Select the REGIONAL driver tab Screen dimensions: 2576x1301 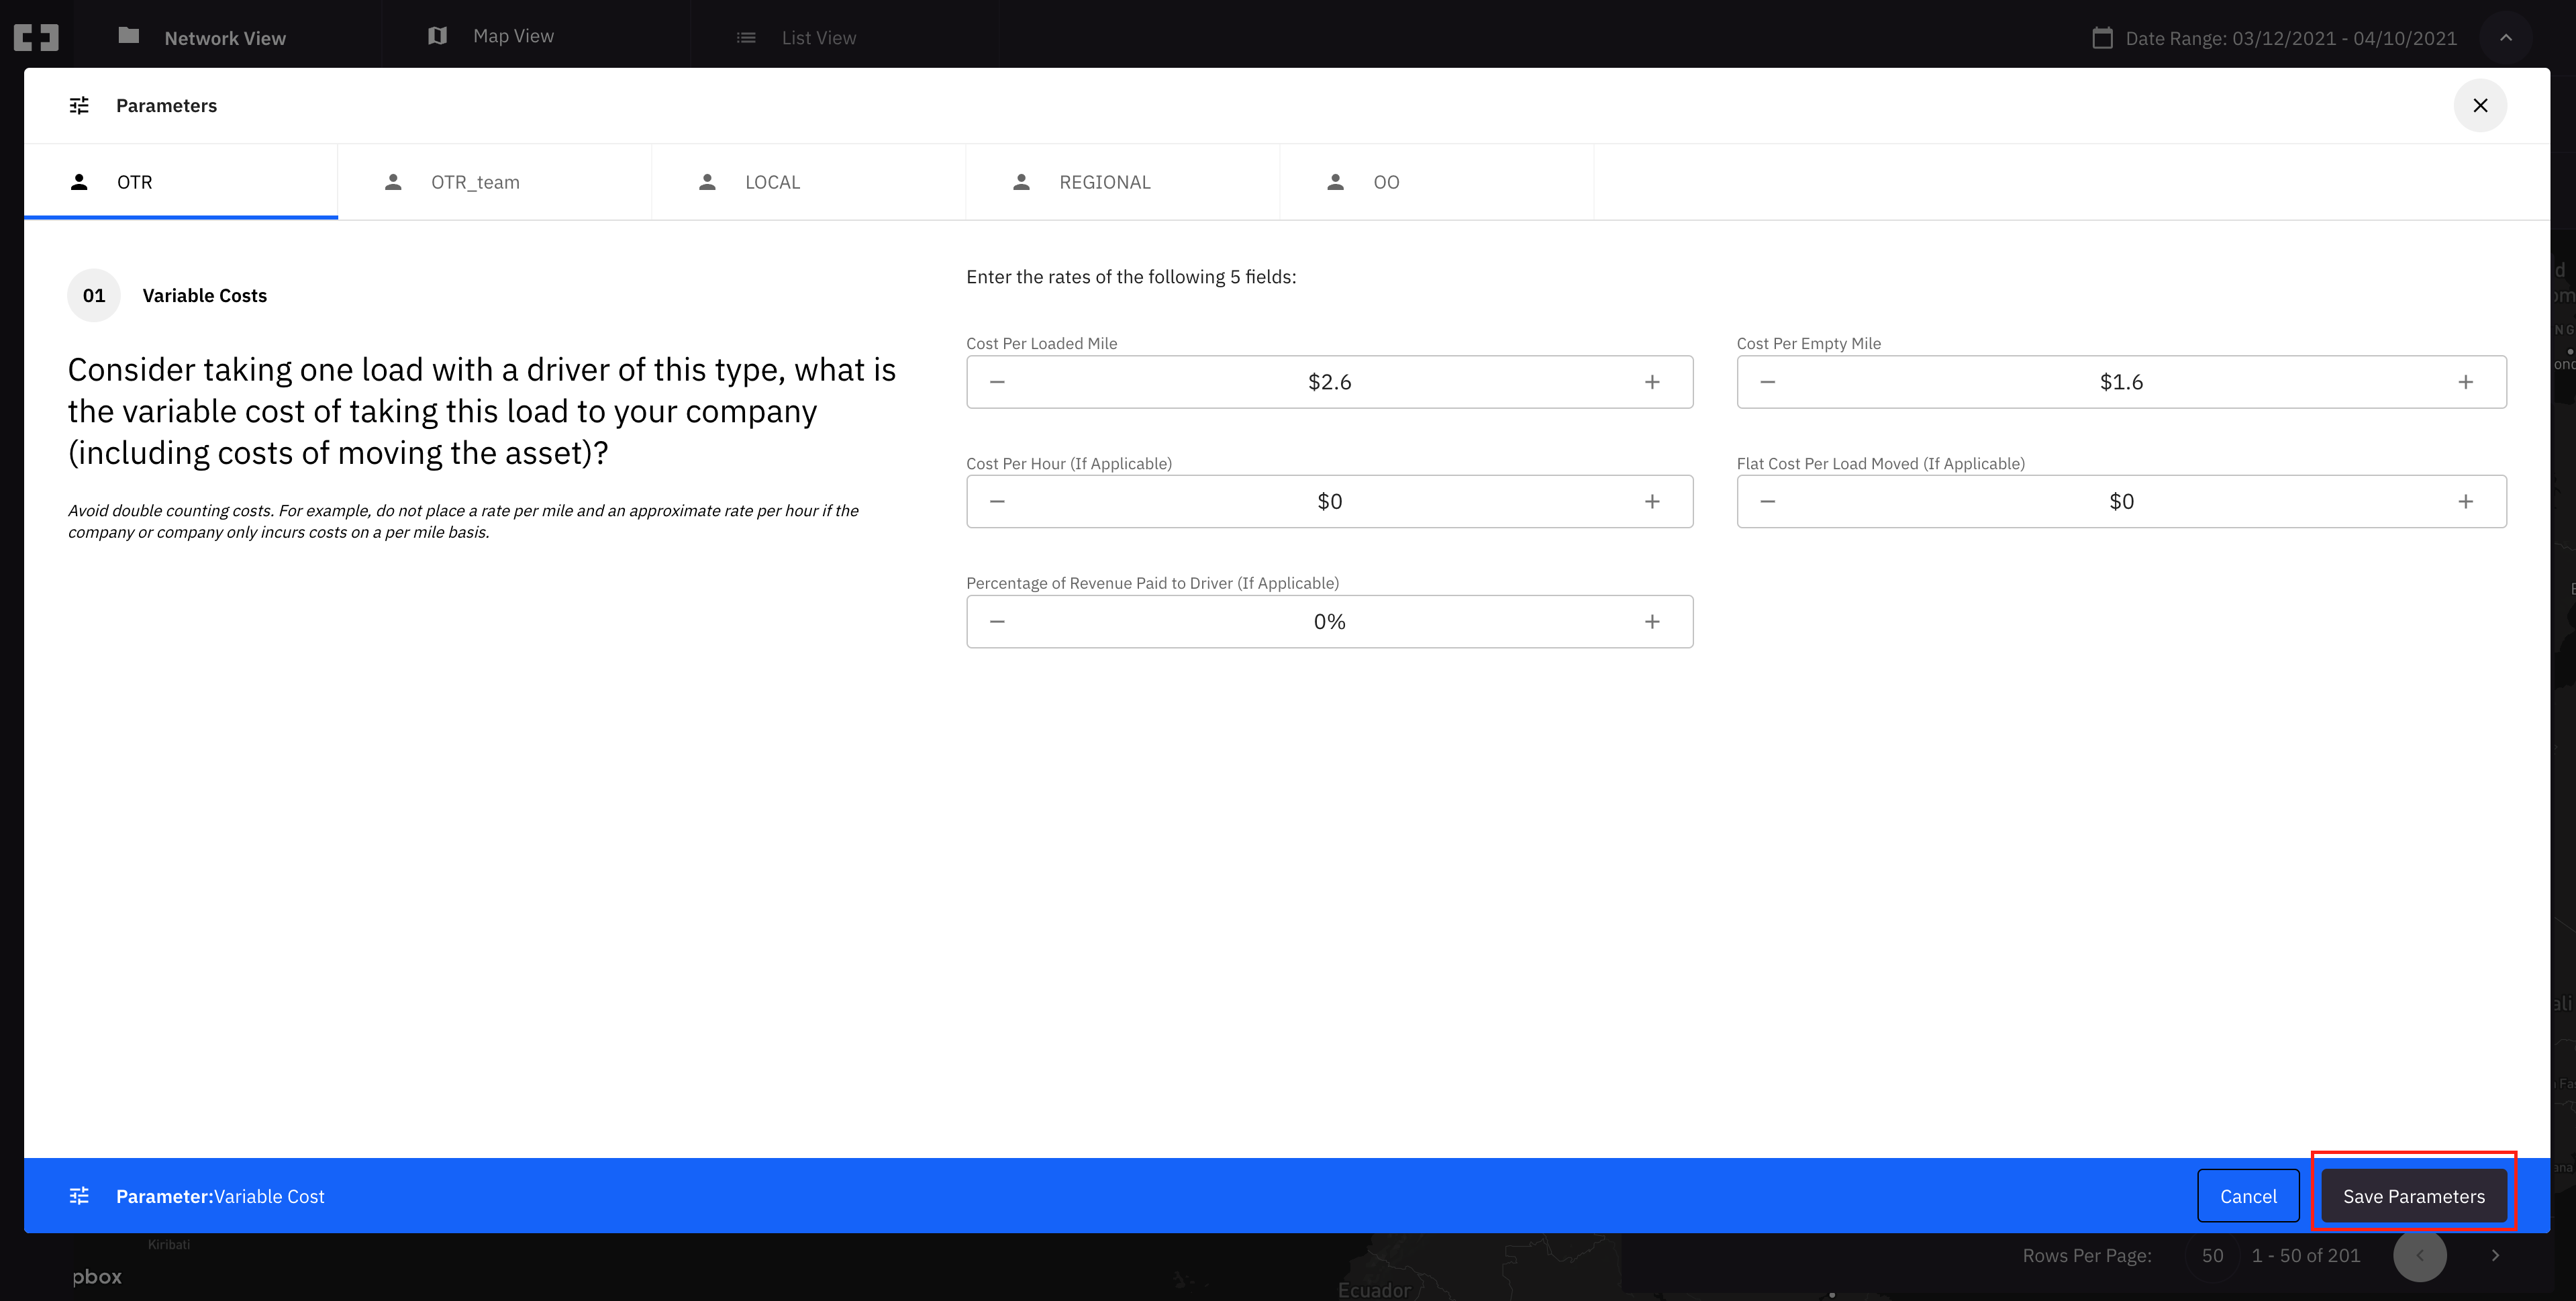coord(1104,182)
